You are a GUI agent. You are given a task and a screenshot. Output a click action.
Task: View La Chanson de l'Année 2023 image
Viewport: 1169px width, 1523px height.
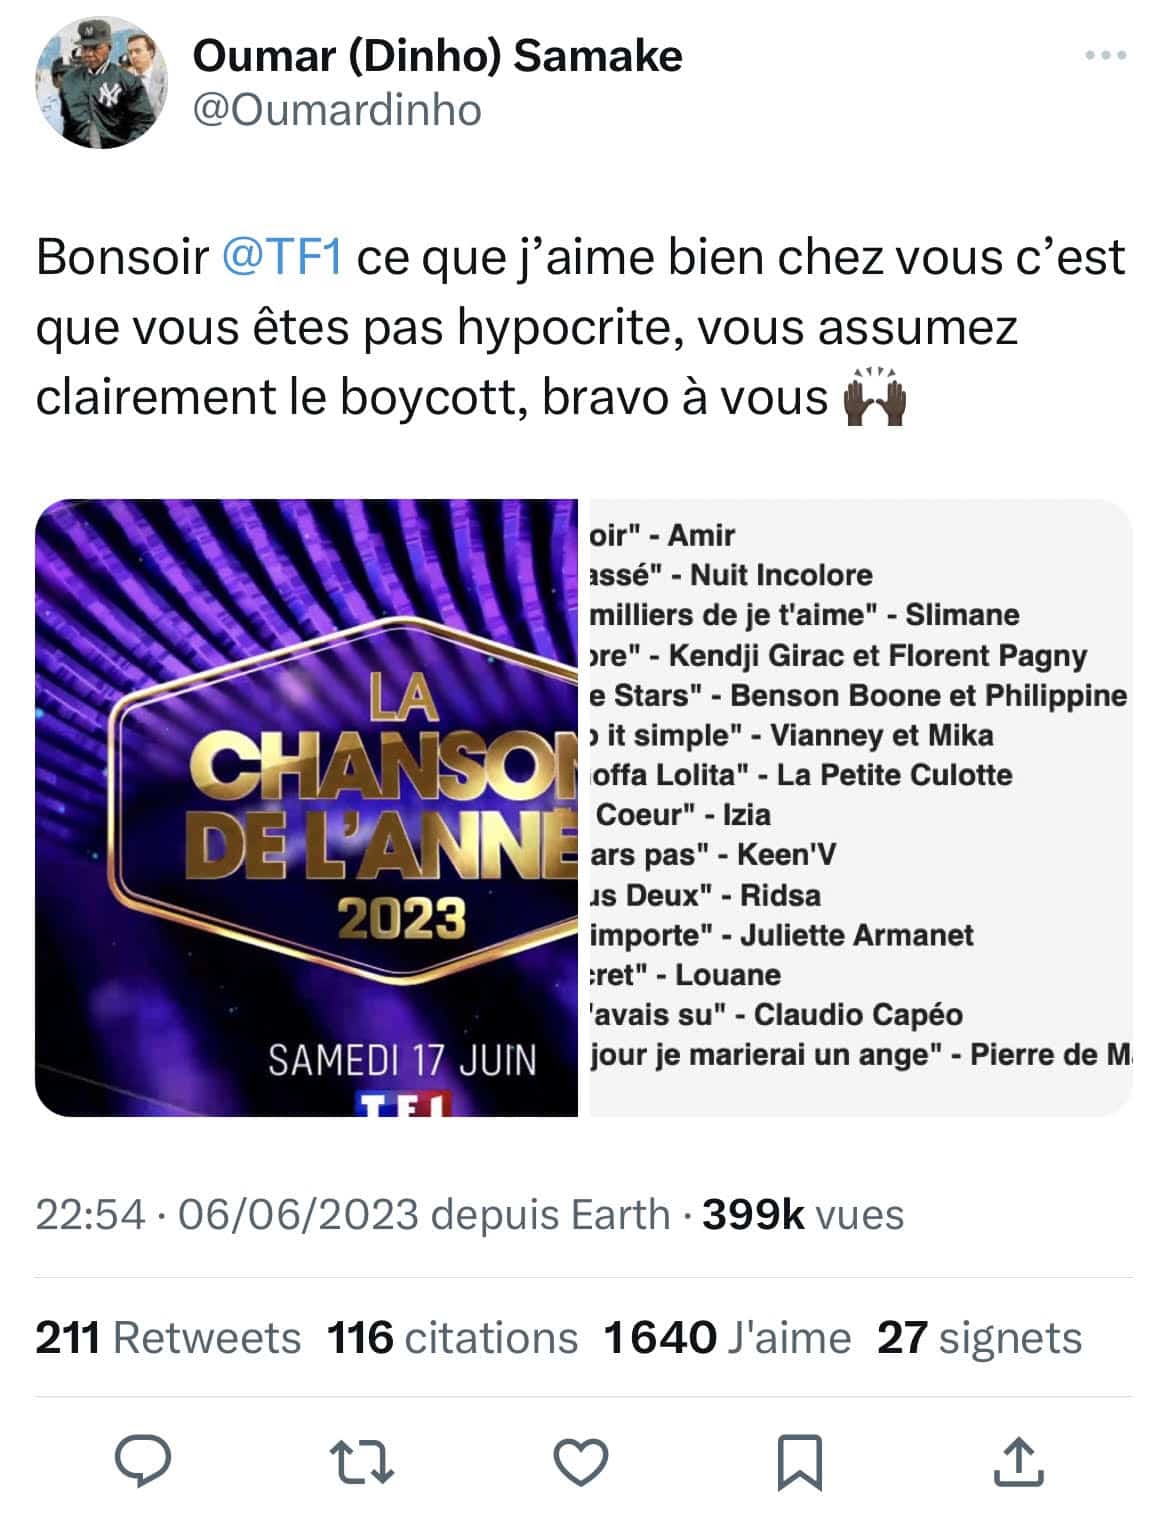(306, 807)
